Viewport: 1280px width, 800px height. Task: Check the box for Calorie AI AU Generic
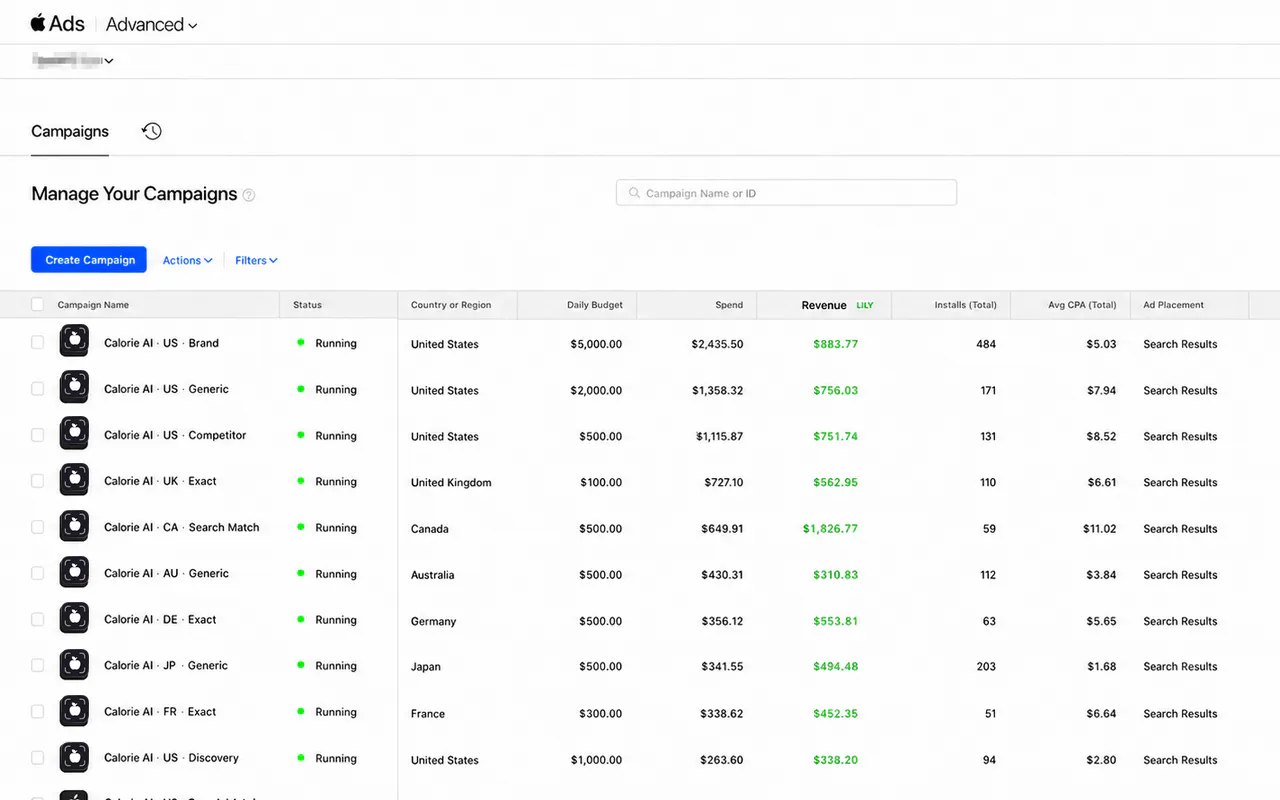point(37,572)
